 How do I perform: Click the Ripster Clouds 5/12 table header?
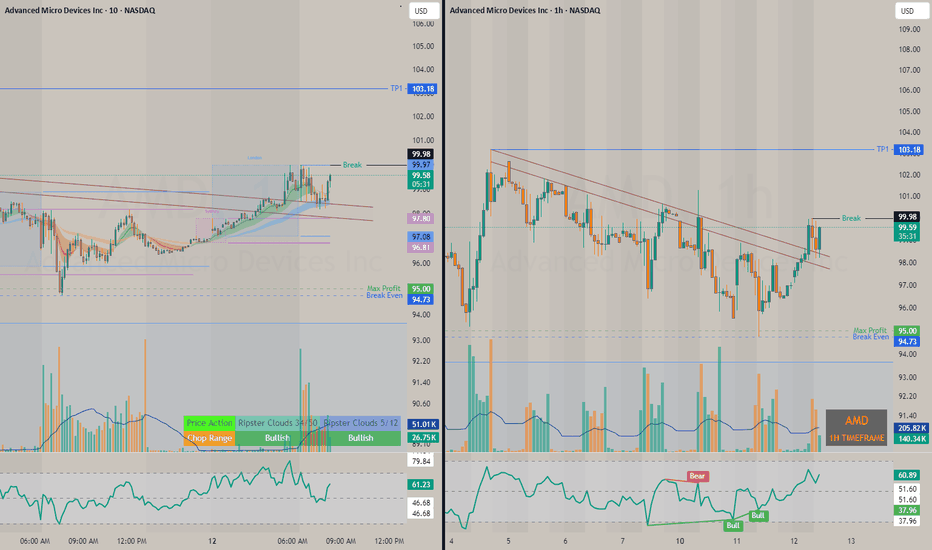click(360, 423)
